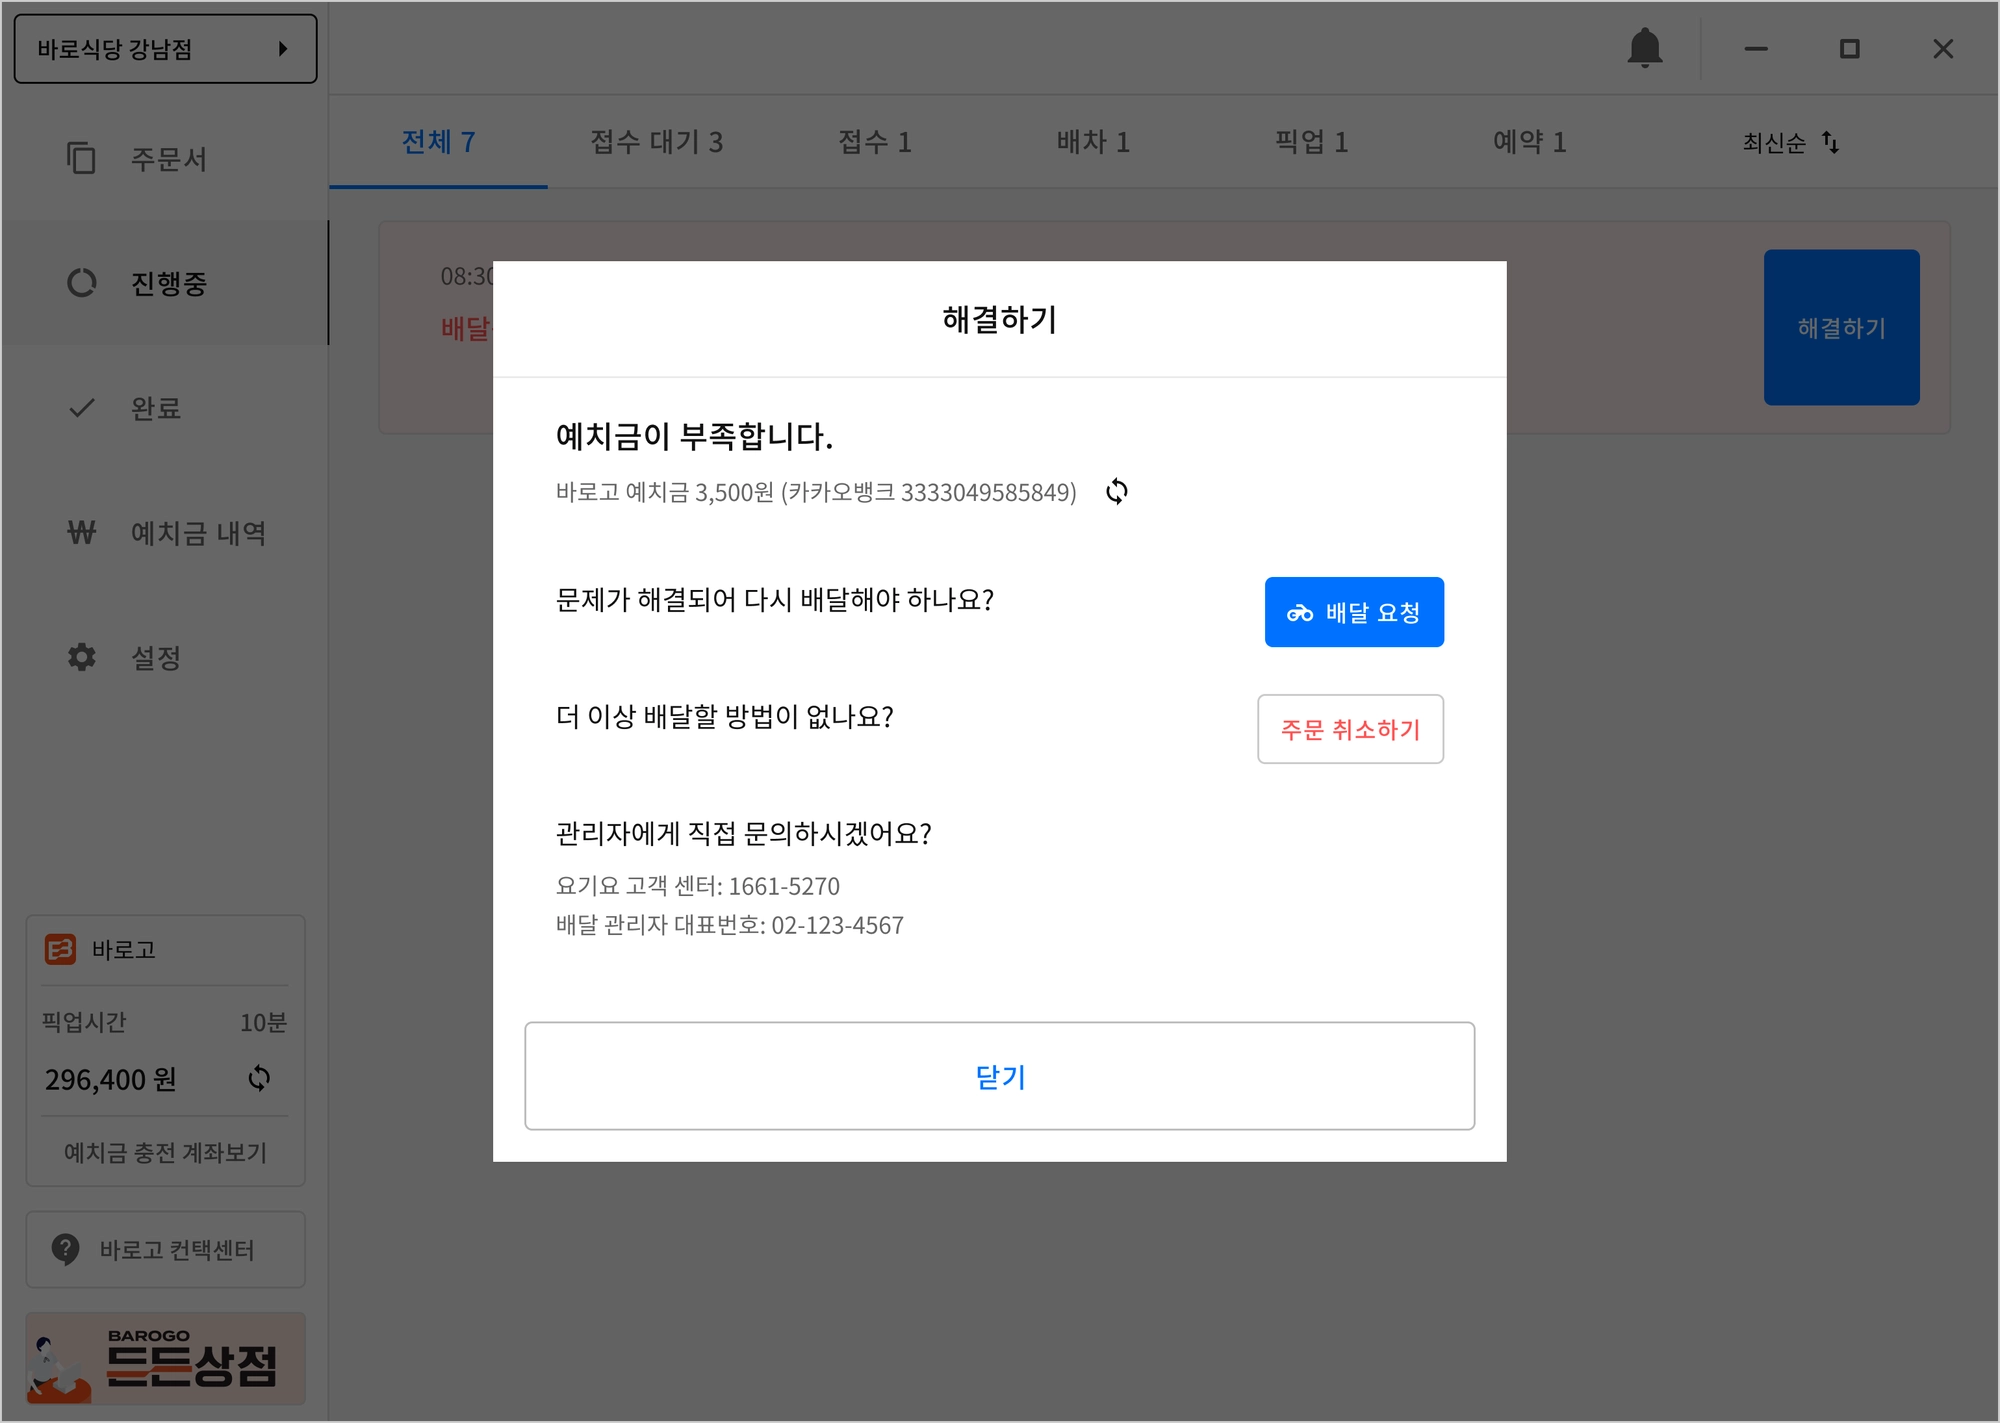Click 주문 취소하기 button
Screen dimensions: 2000x1423
click(1350, 729)
